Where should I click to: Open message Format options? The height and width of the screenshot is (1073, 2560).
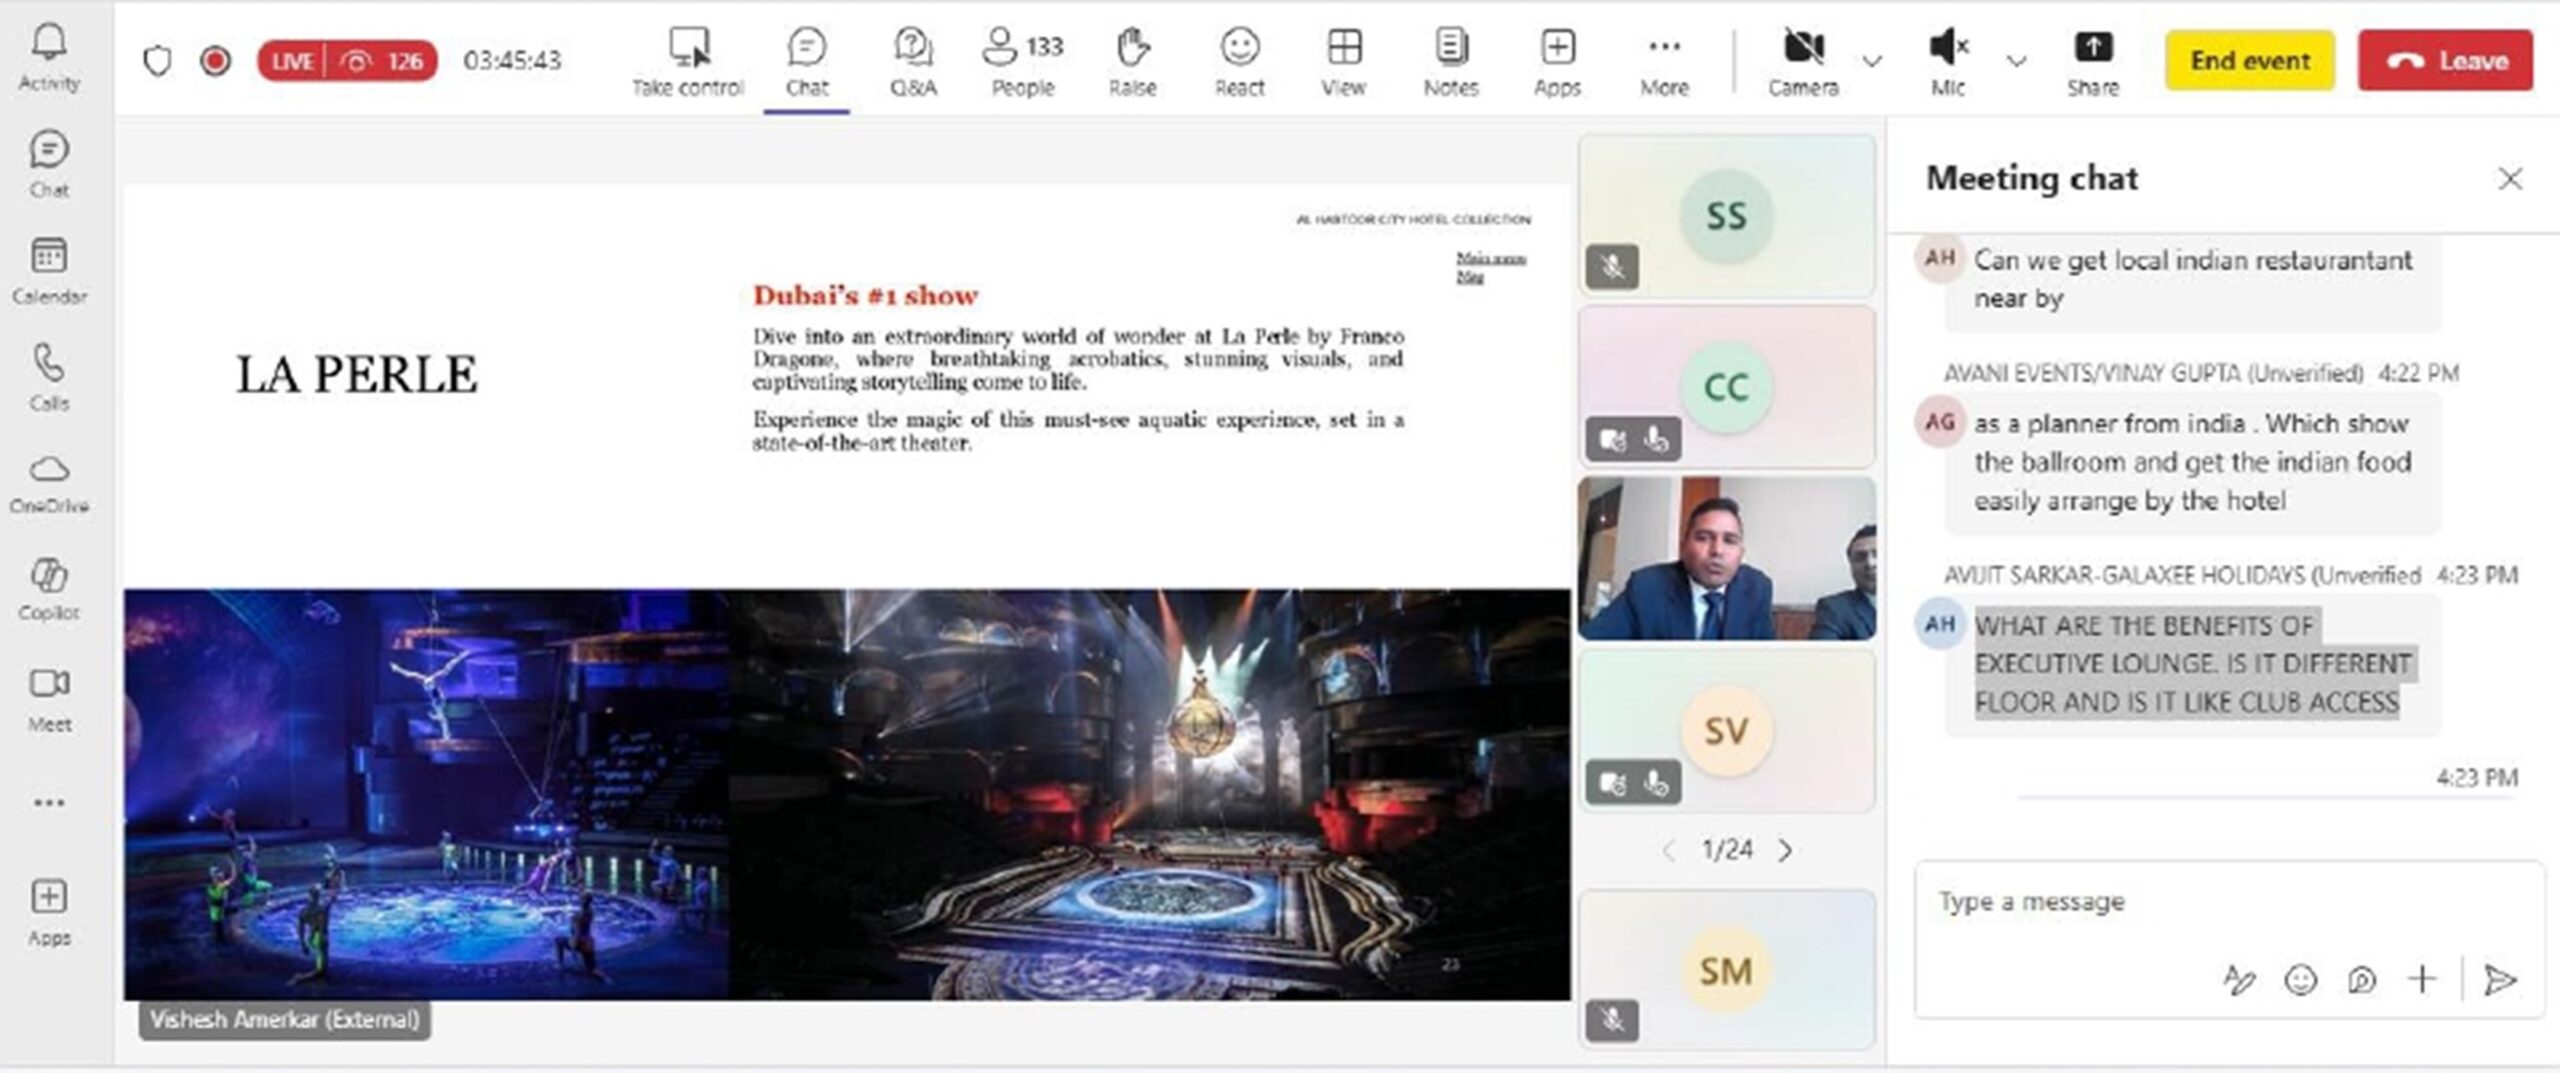point(2239,979)
